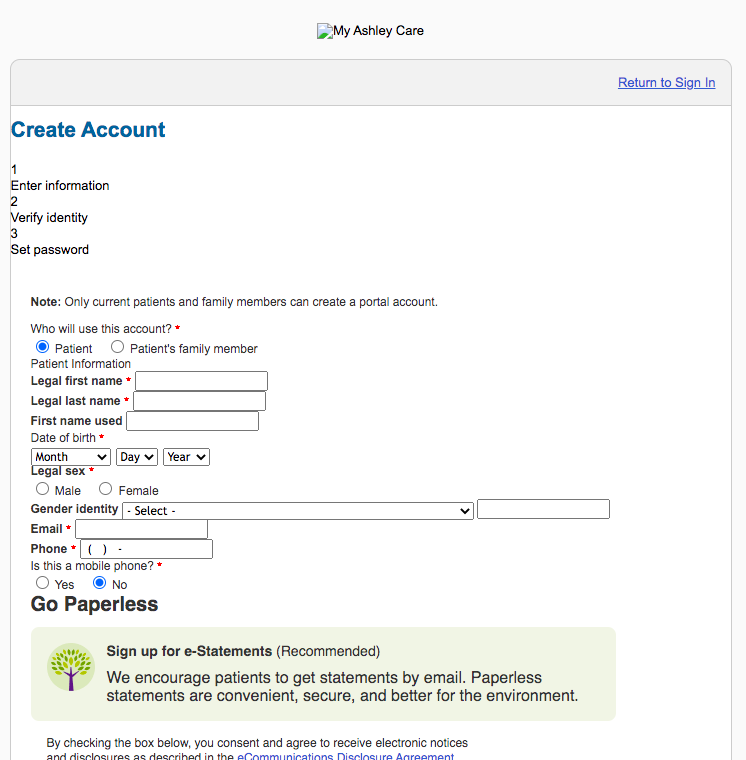Click the text box beside Gender identity
Image resolution: width=746 pixels, height=760 pixels.
543,509
